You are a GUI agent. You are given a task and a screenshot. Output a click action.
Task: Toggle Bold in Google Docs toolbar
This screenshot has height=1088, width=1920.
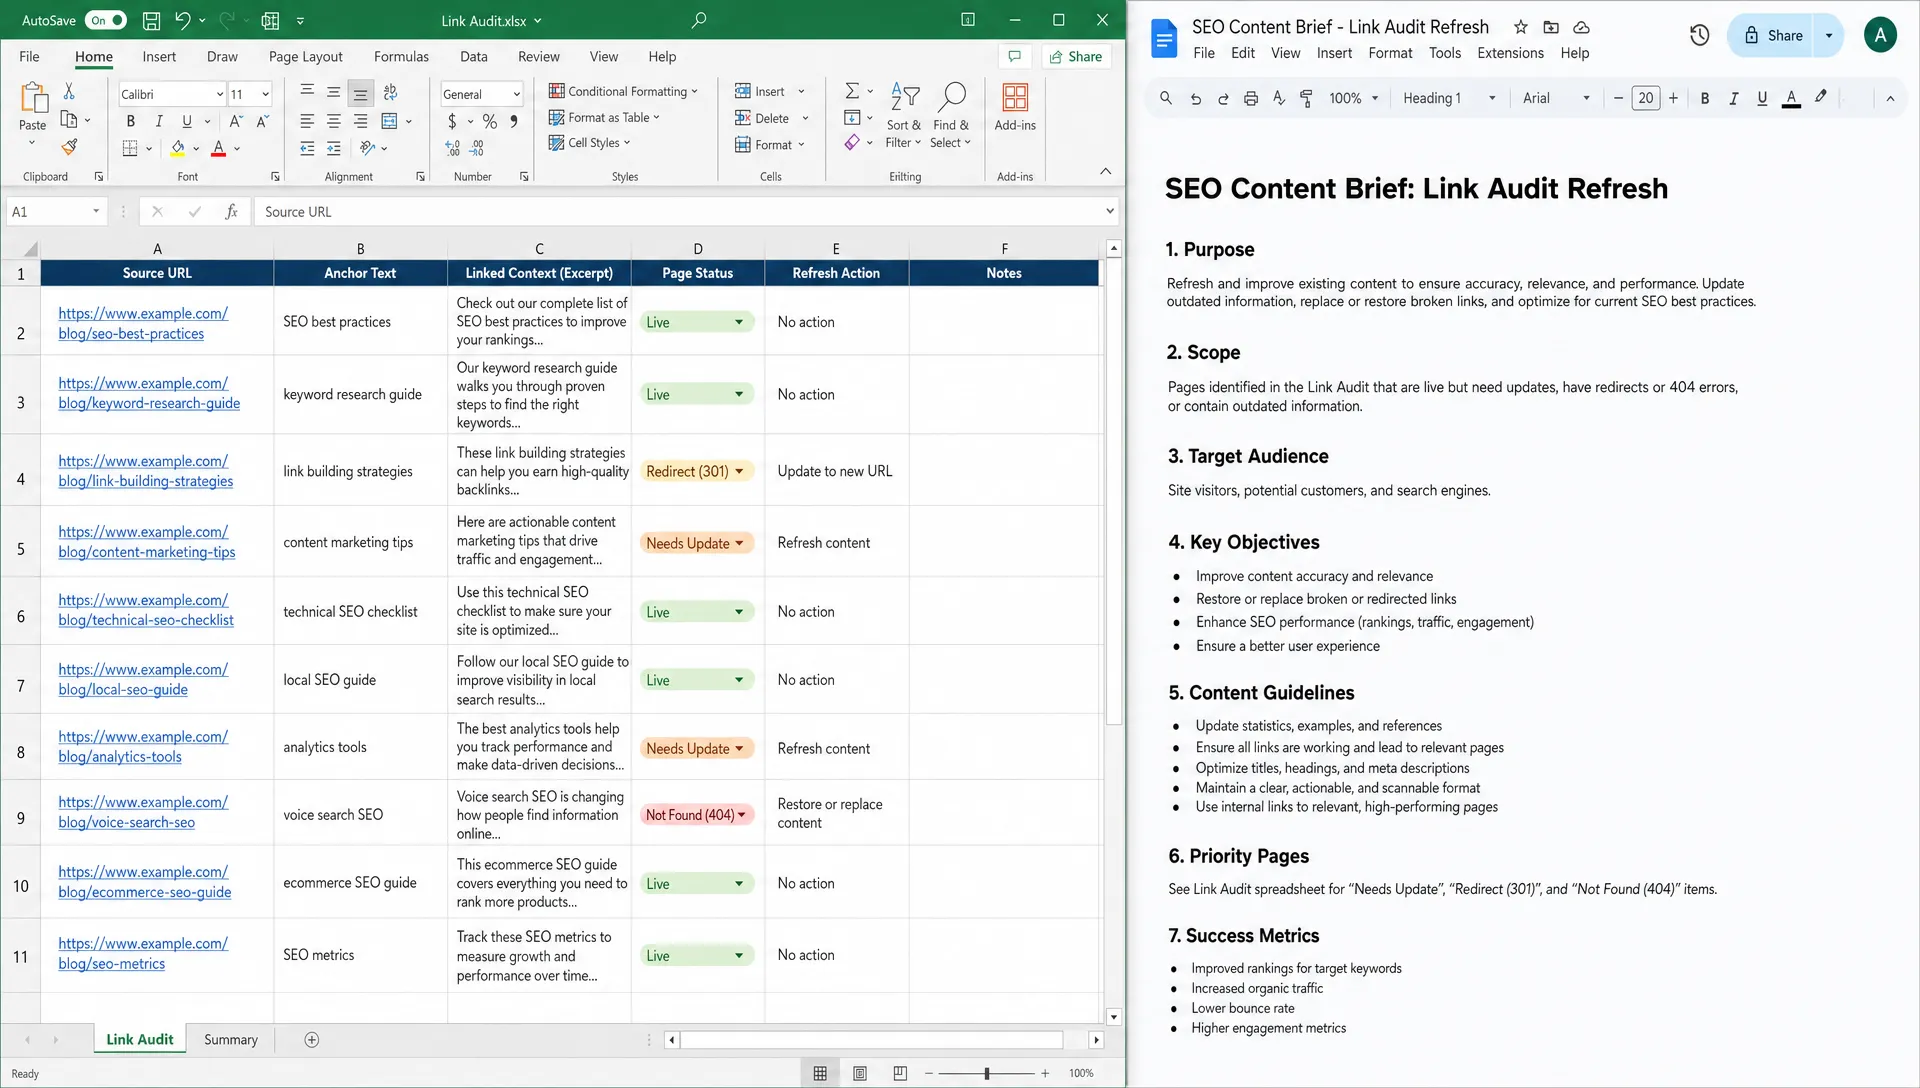[1705, 98]
